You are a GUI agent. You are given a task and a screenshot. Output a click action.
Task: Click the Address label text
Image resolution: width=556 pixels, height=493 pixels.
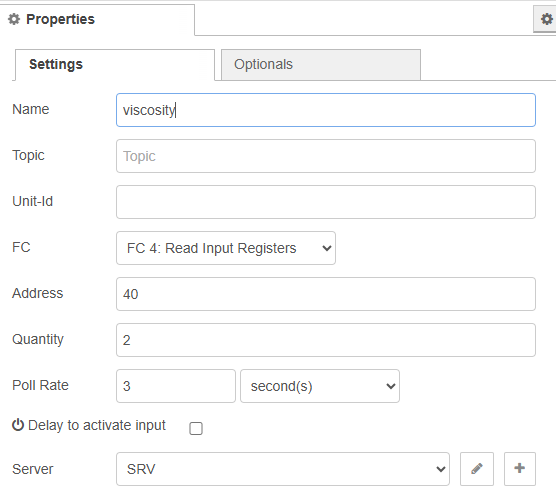coord(38,293)
